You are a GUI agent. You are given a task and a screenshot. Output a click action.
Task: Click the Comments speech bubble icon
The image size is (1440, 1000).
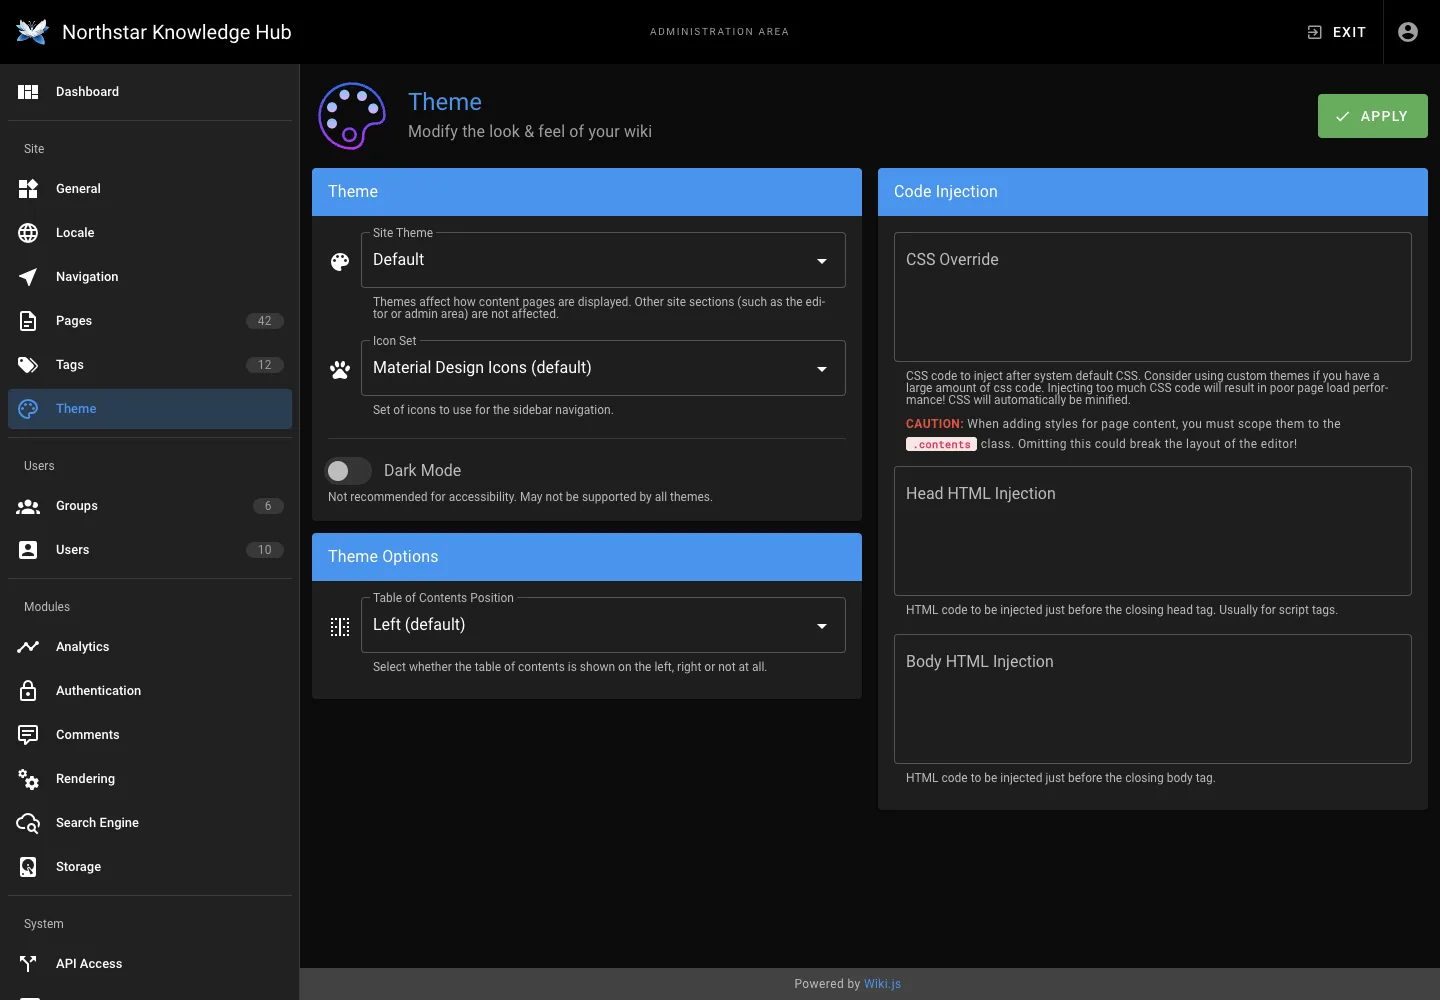(x=28, y=735)
